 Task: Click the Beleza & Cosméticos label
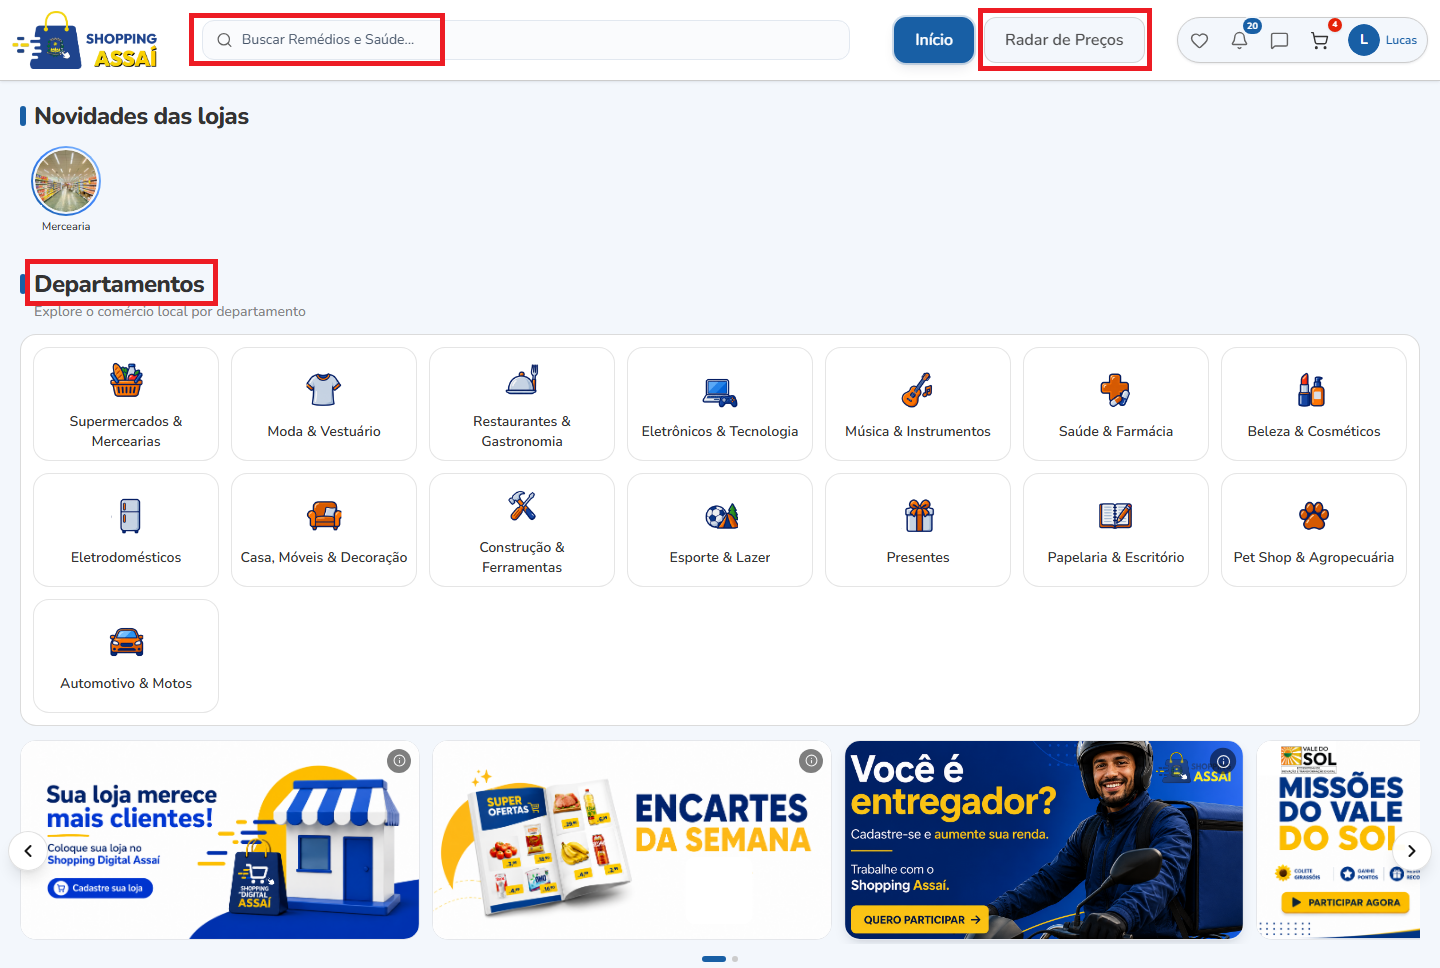(1314, 431)
